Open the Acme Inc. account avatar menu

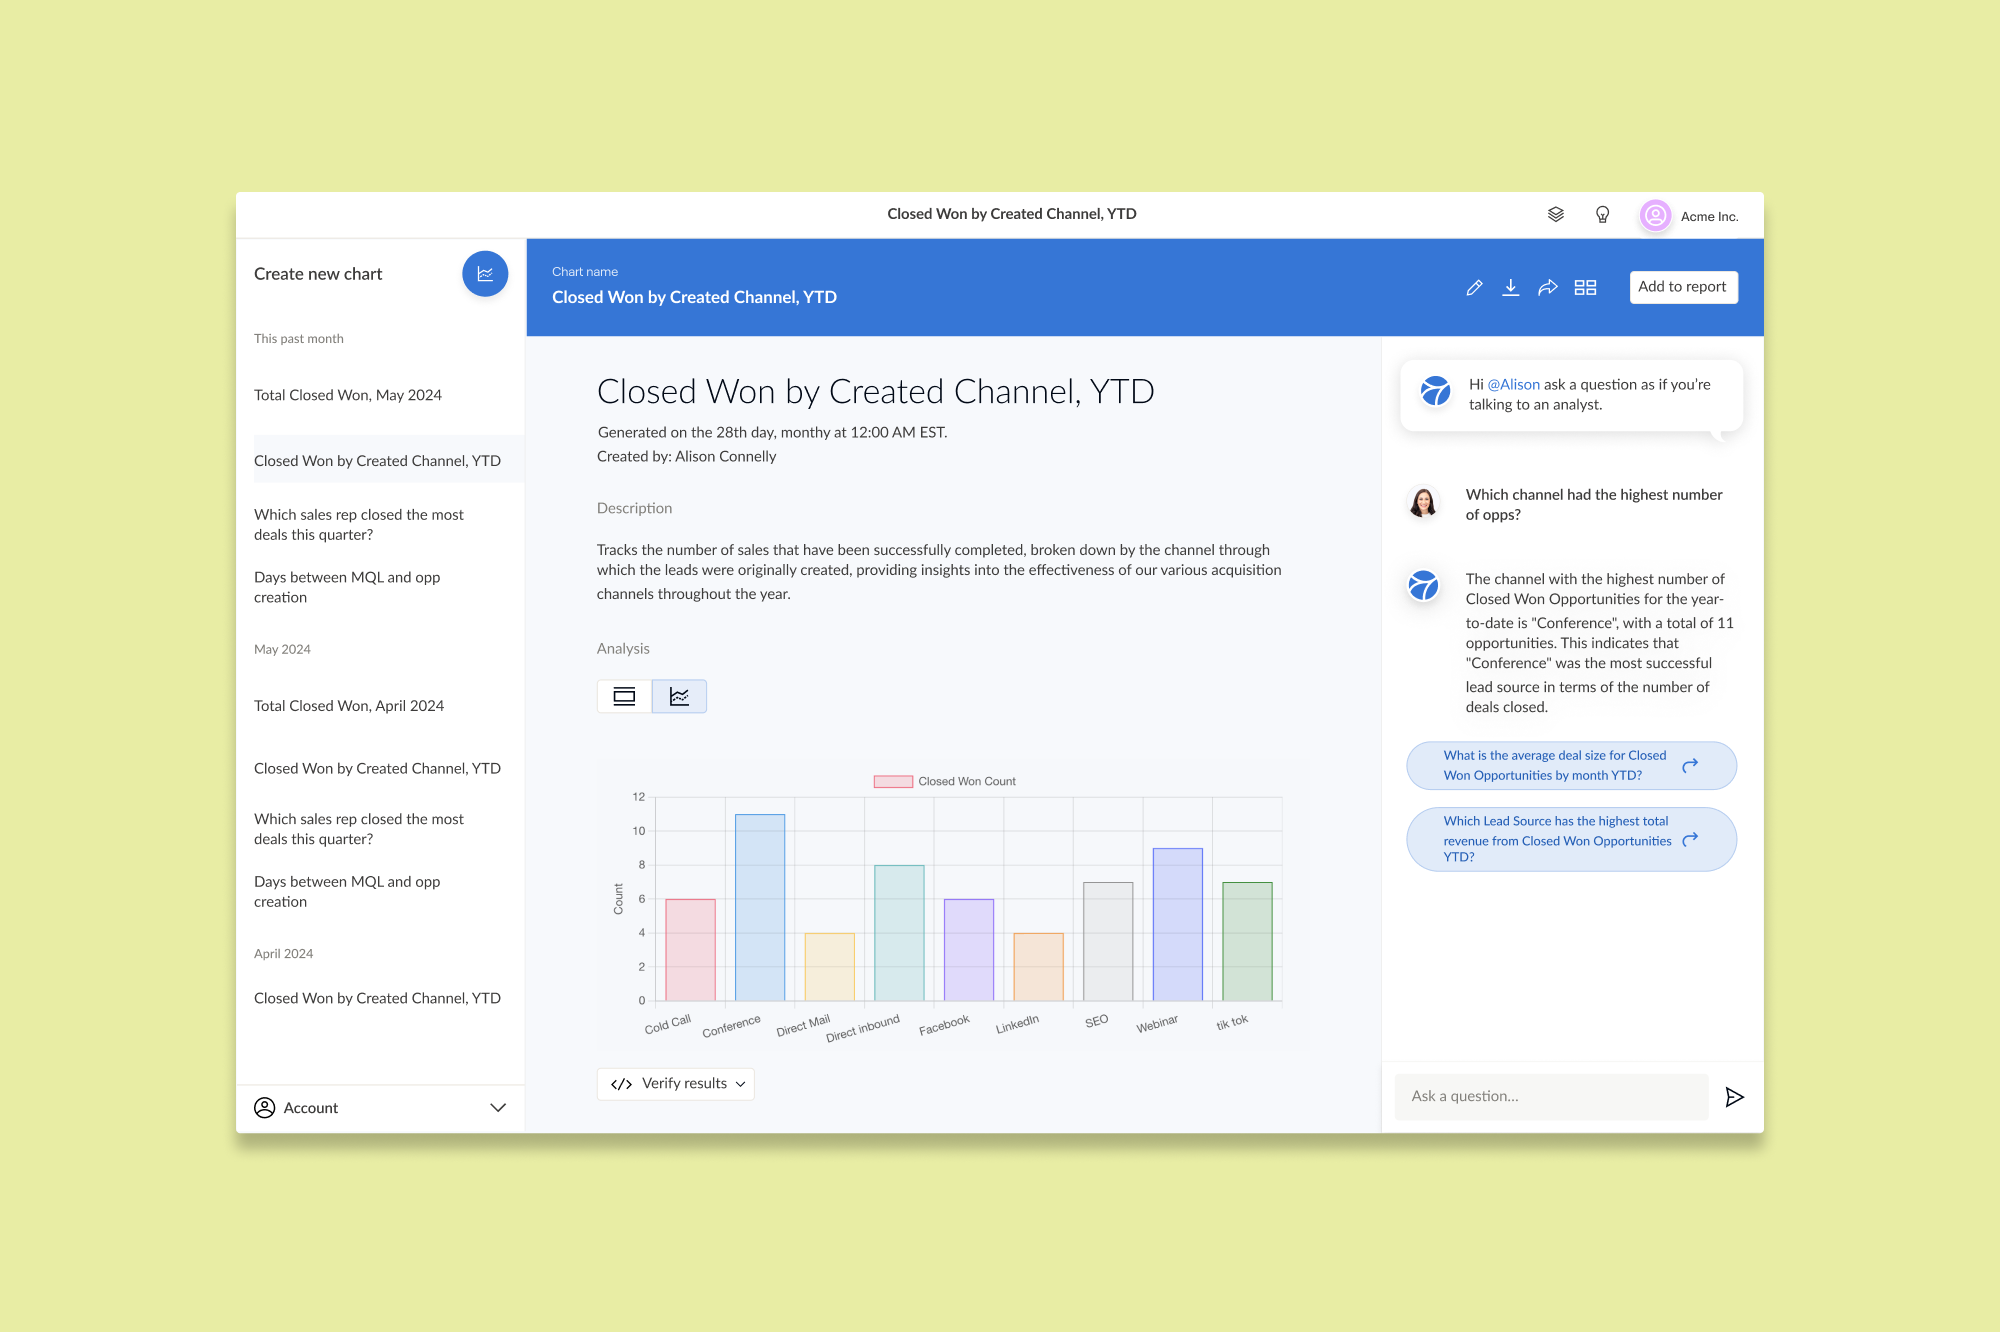[x=1655, y=216]
